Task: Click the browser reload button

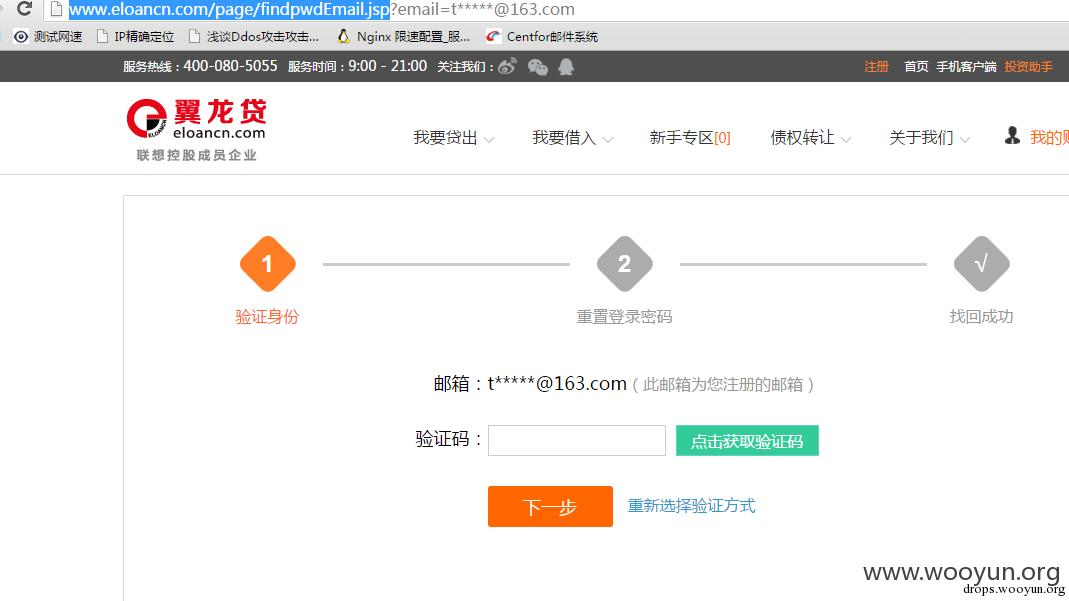Action: tap(24, 9)
